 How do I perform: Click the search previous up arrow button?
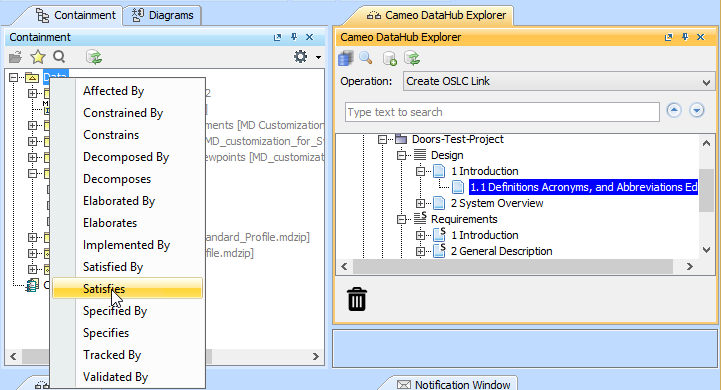[x=674, y=110]
